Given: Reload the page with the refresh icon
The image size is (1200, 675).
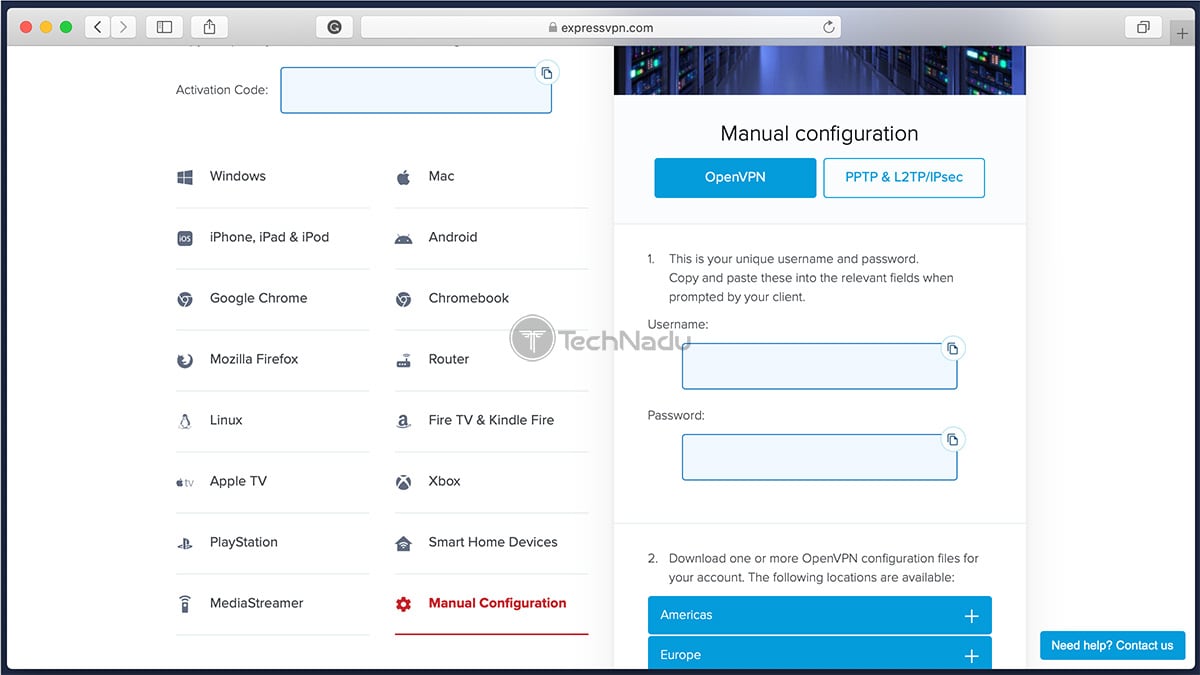Looking at the screenshot, I should [x=828, y=27].
